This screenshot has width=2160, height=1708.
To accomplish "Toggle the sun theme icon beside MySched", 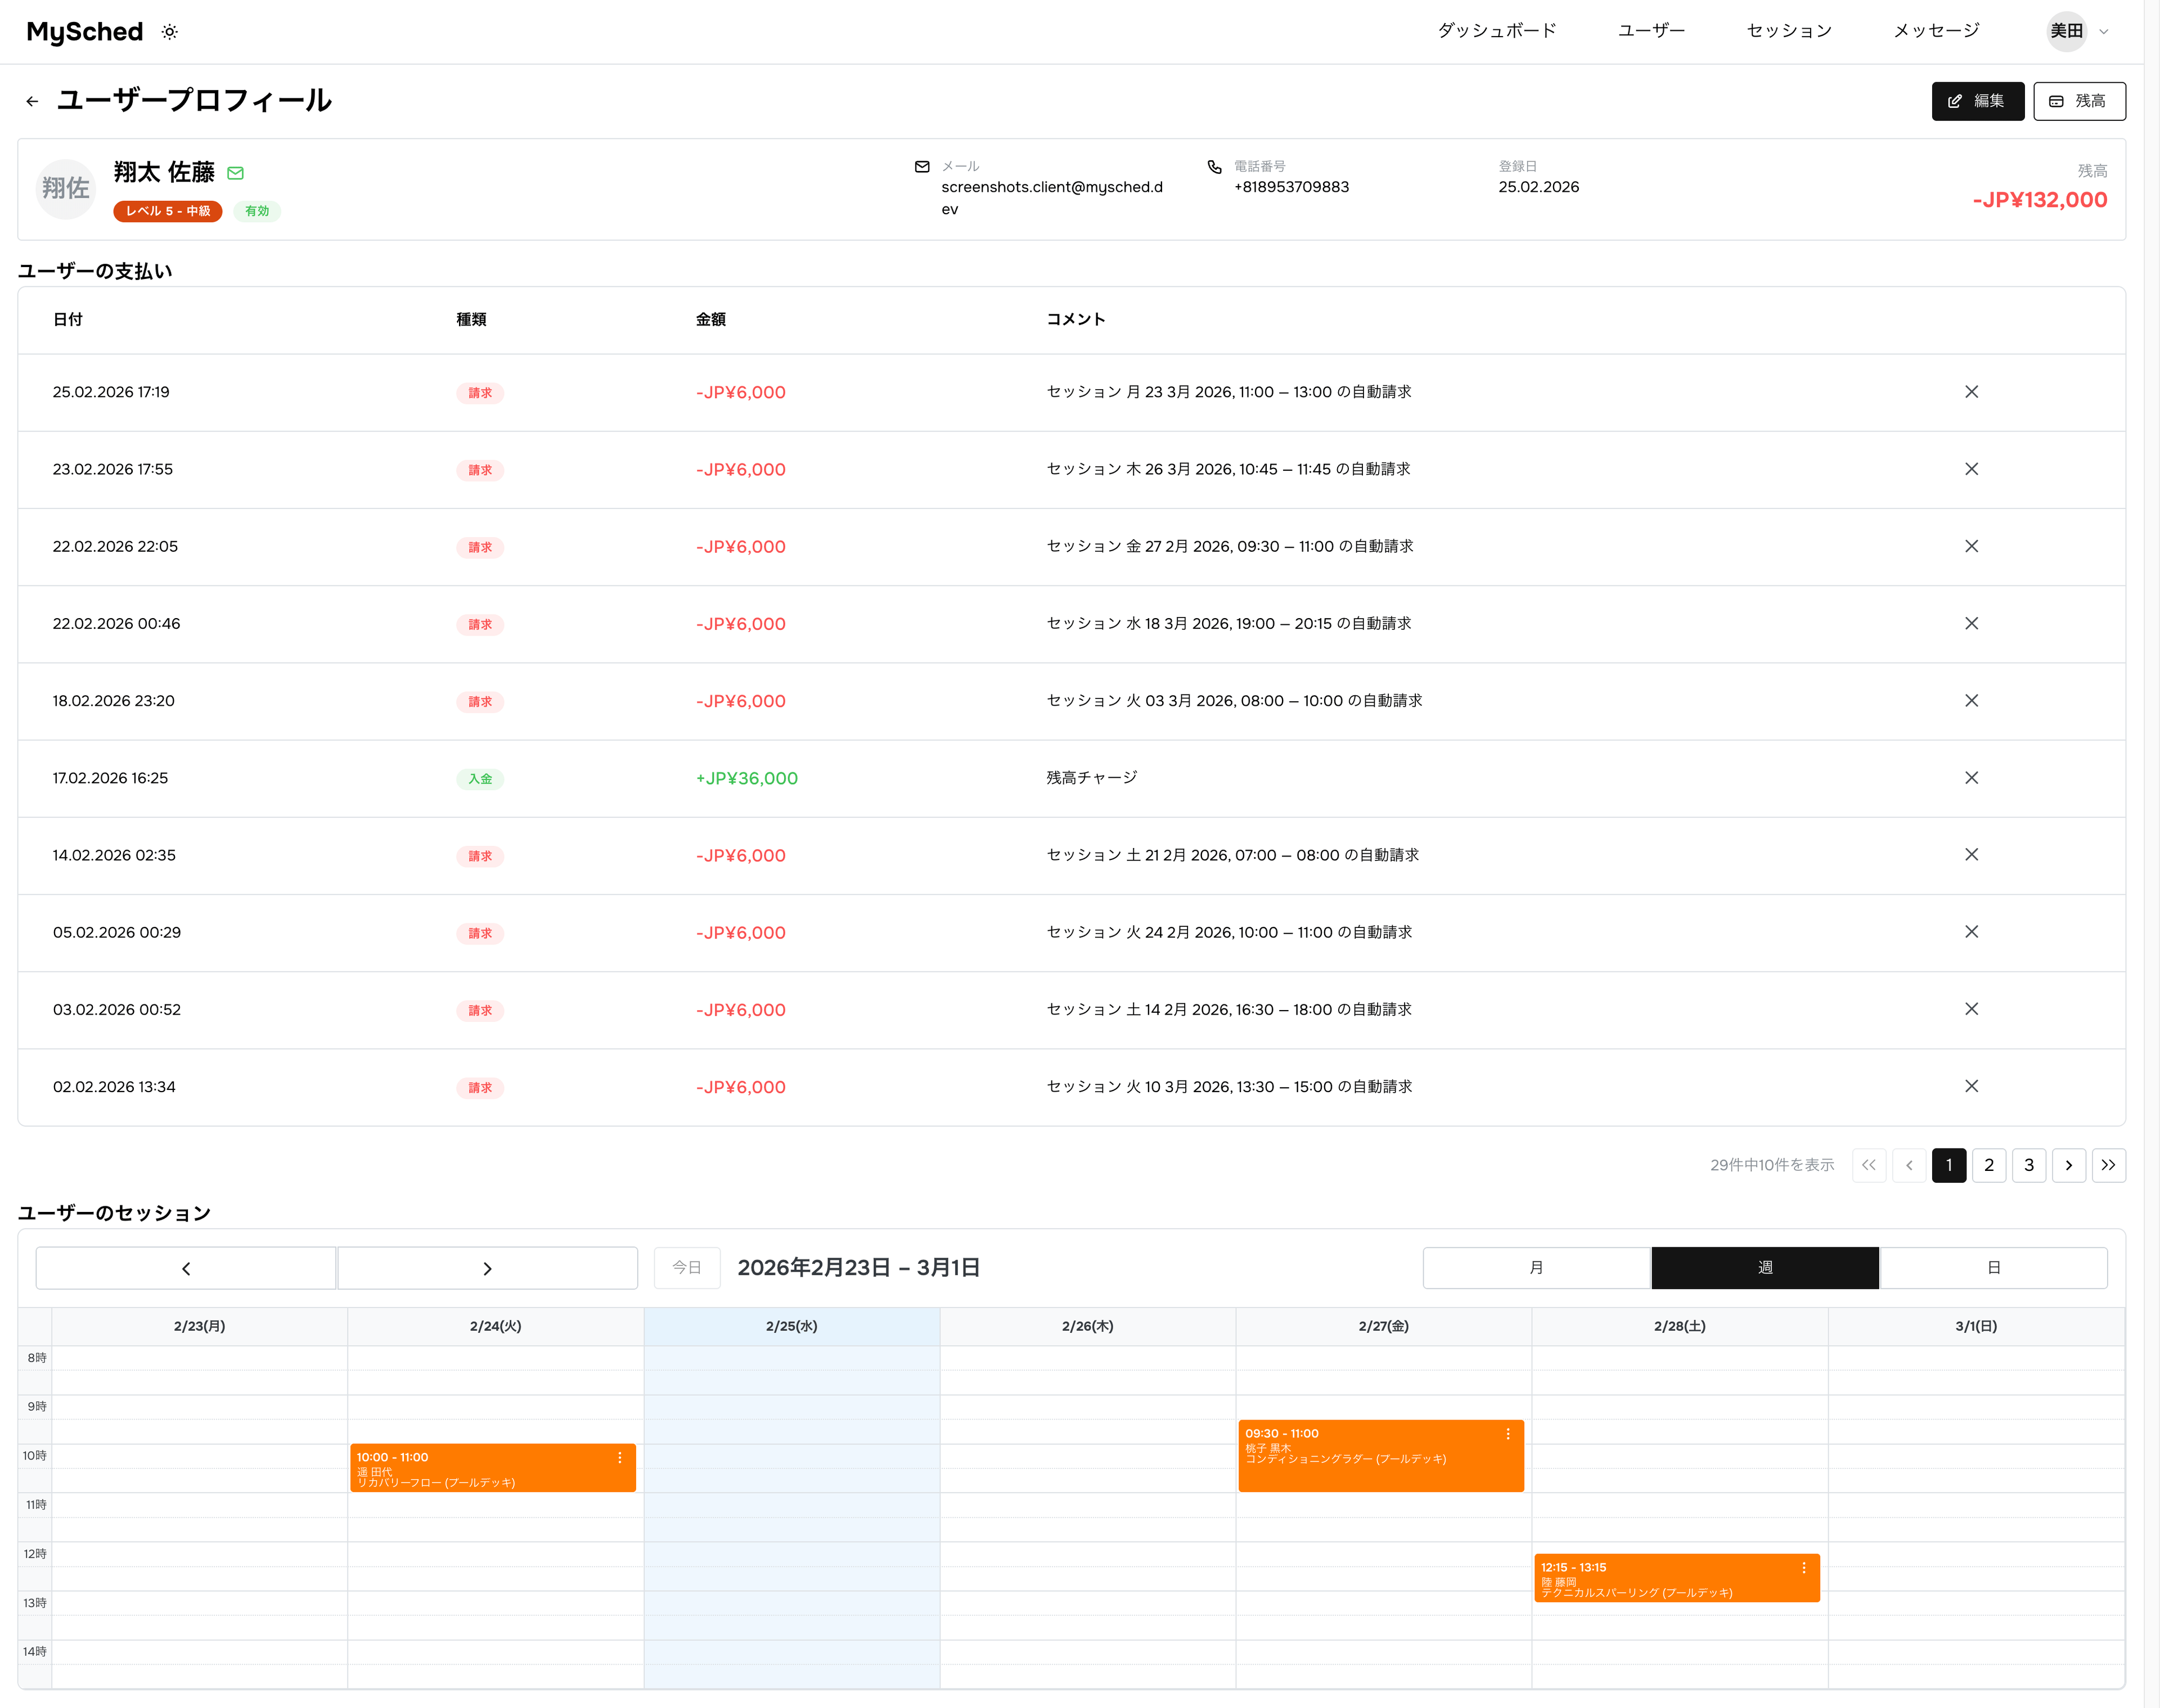I will [x=170, y=32].
